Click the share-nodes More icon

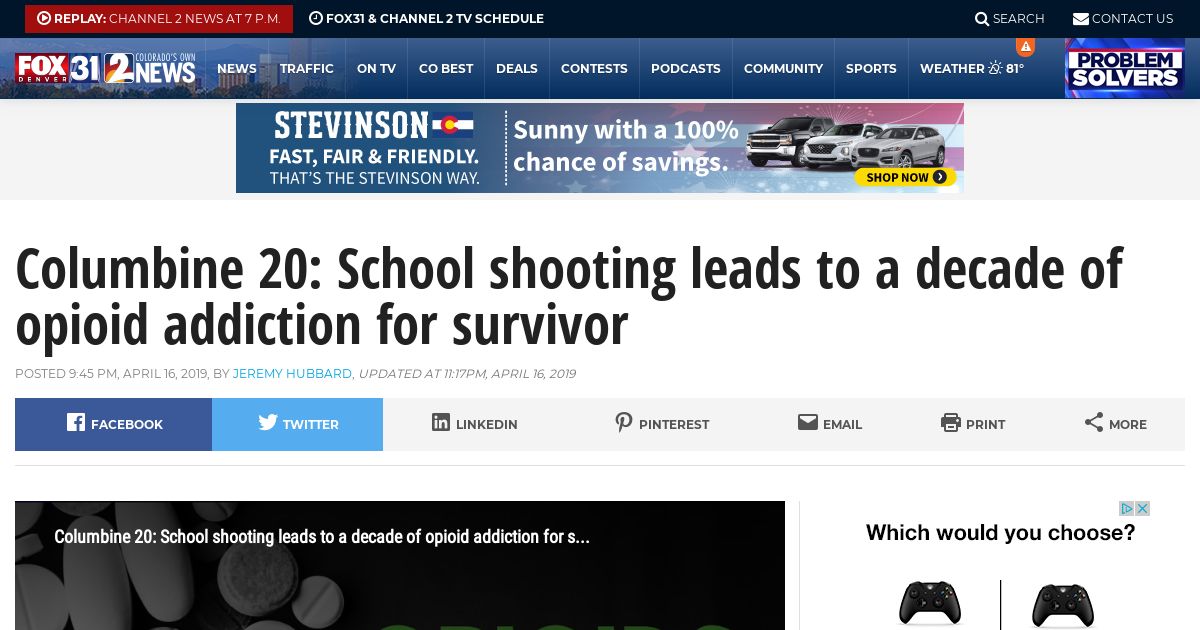[1094, 422]
